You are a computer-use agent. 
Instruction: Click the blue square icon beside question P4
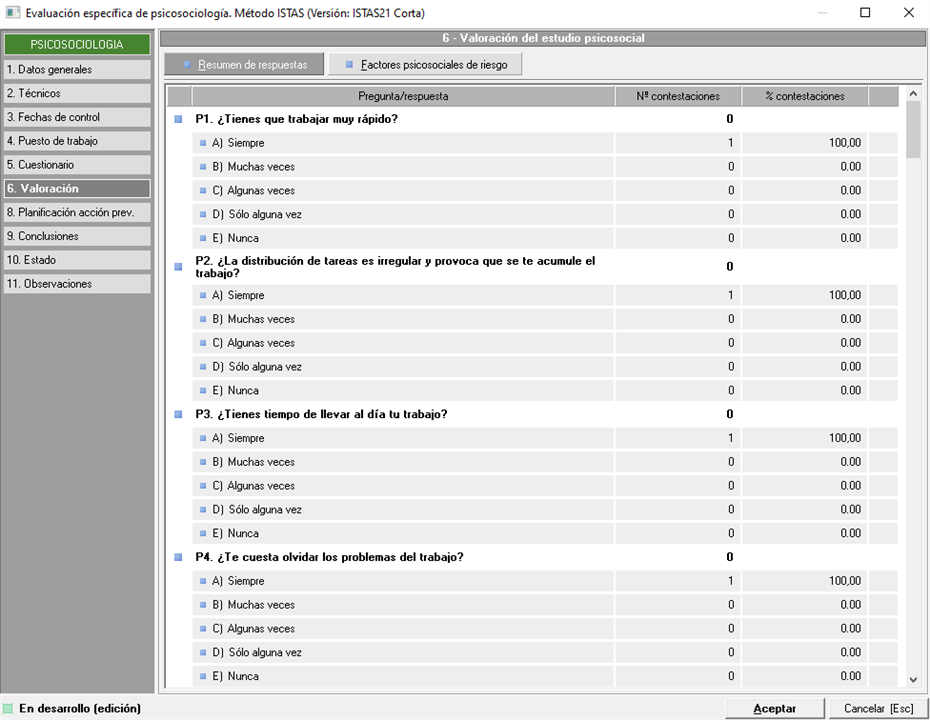tap(179, 557)
